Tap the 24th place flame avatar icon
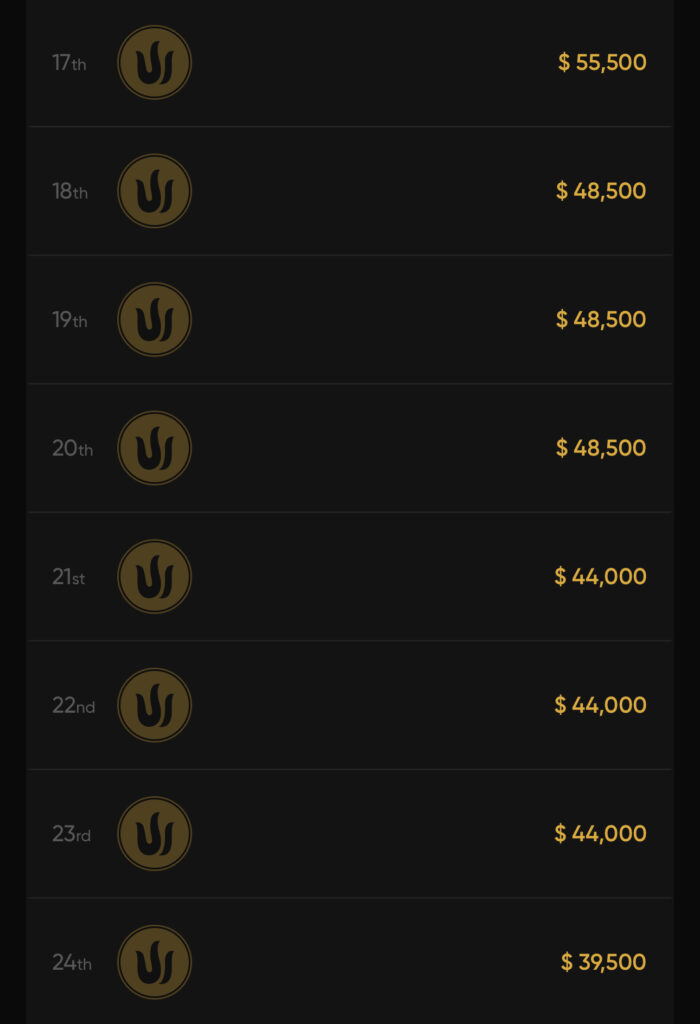 tap(154, 962)
